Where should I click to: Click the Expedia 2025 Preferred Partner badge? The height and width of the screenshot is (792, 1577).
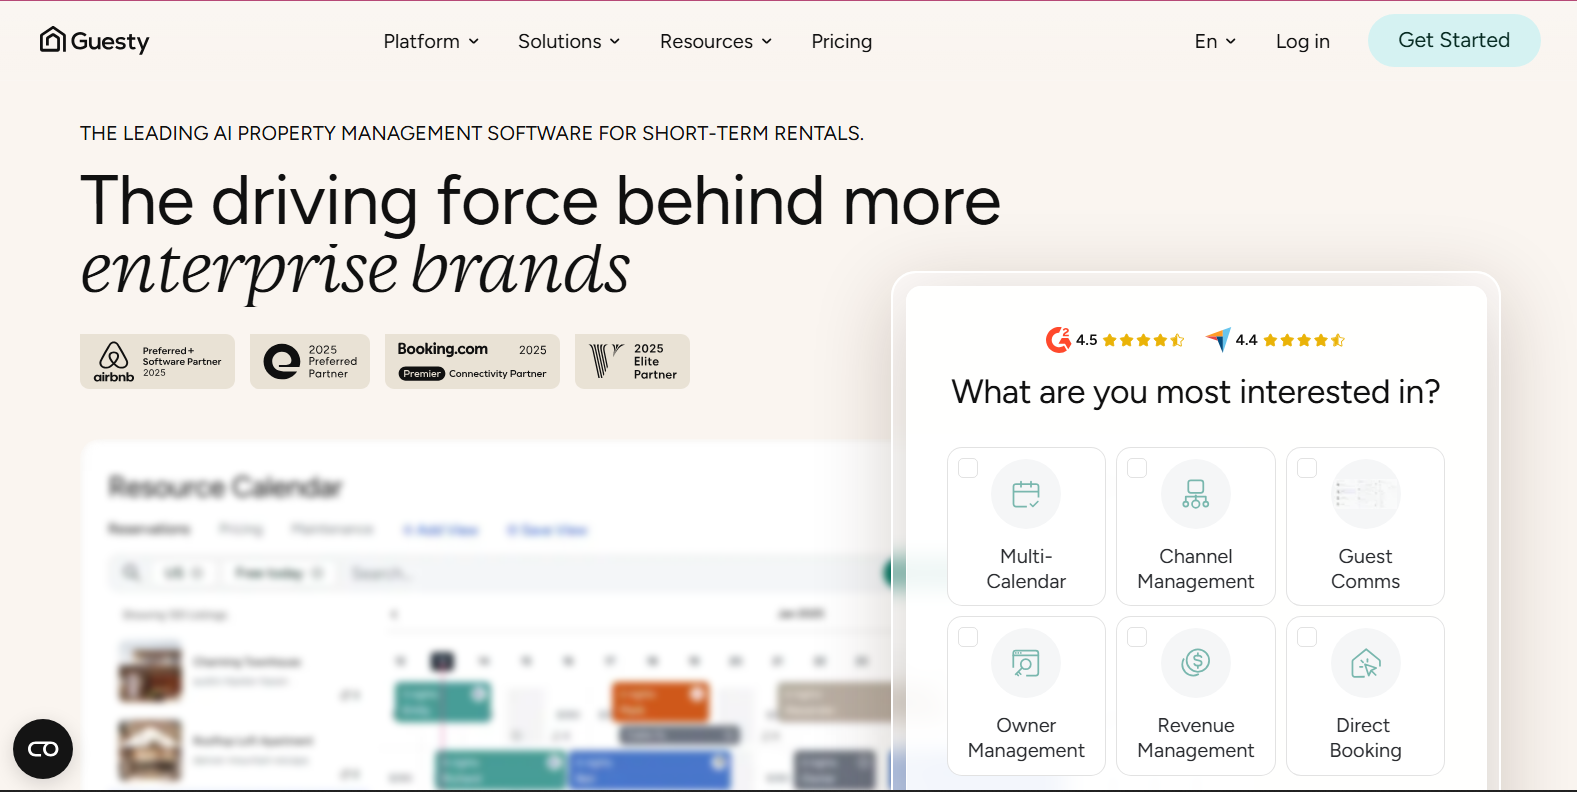310,361
